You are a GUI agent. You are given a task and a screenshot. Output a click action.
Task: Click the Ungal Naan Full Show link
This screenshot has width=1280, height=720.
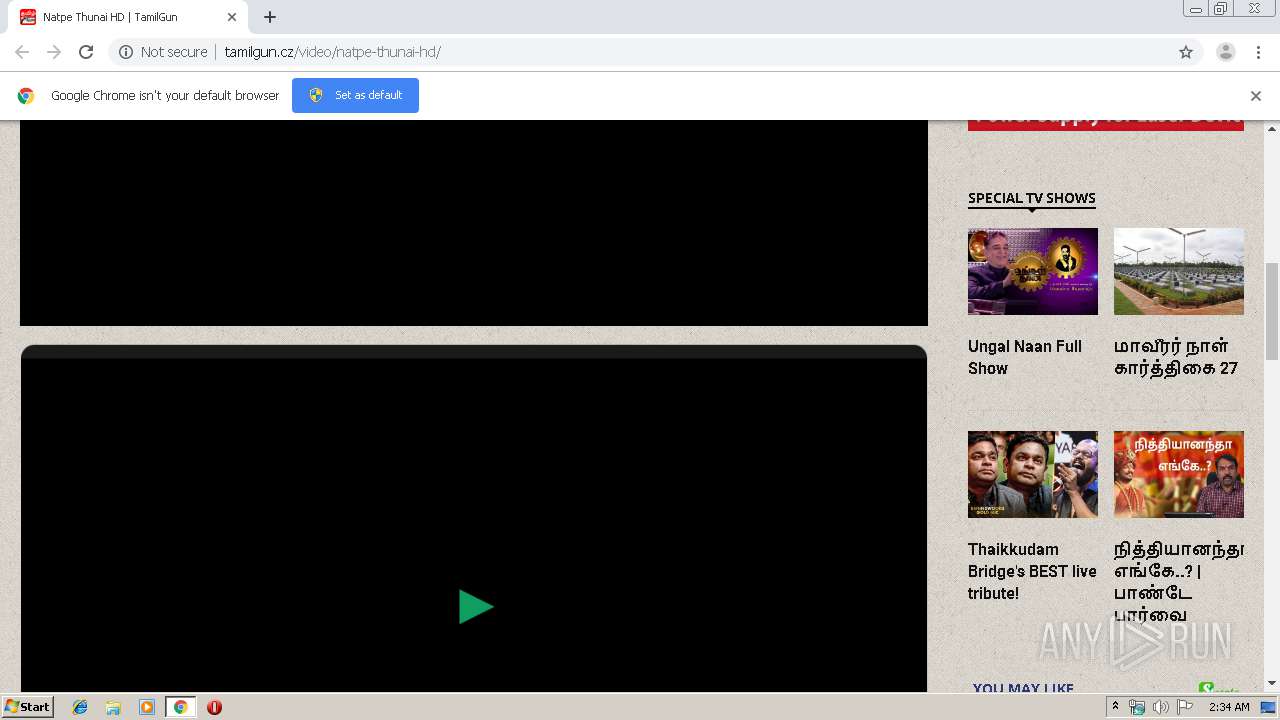pos(1025,357)
